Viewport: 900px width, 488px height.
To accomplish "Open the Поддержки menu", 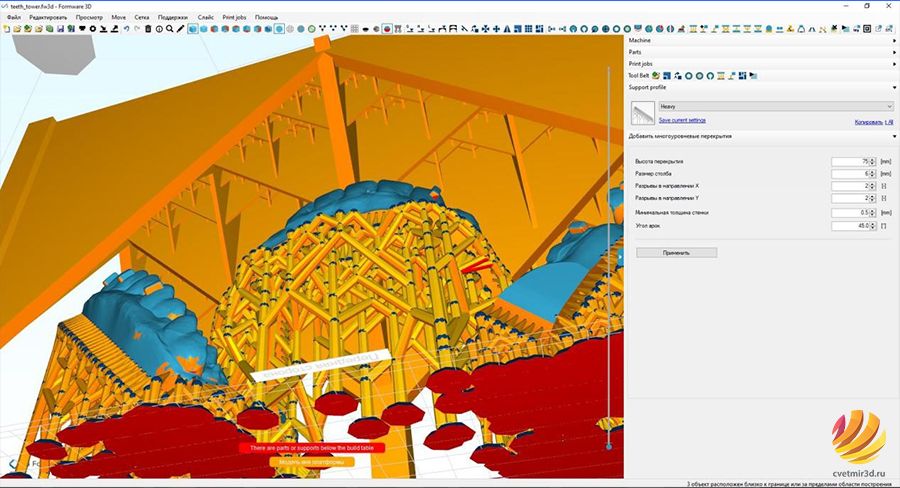I will pos(173,17).
